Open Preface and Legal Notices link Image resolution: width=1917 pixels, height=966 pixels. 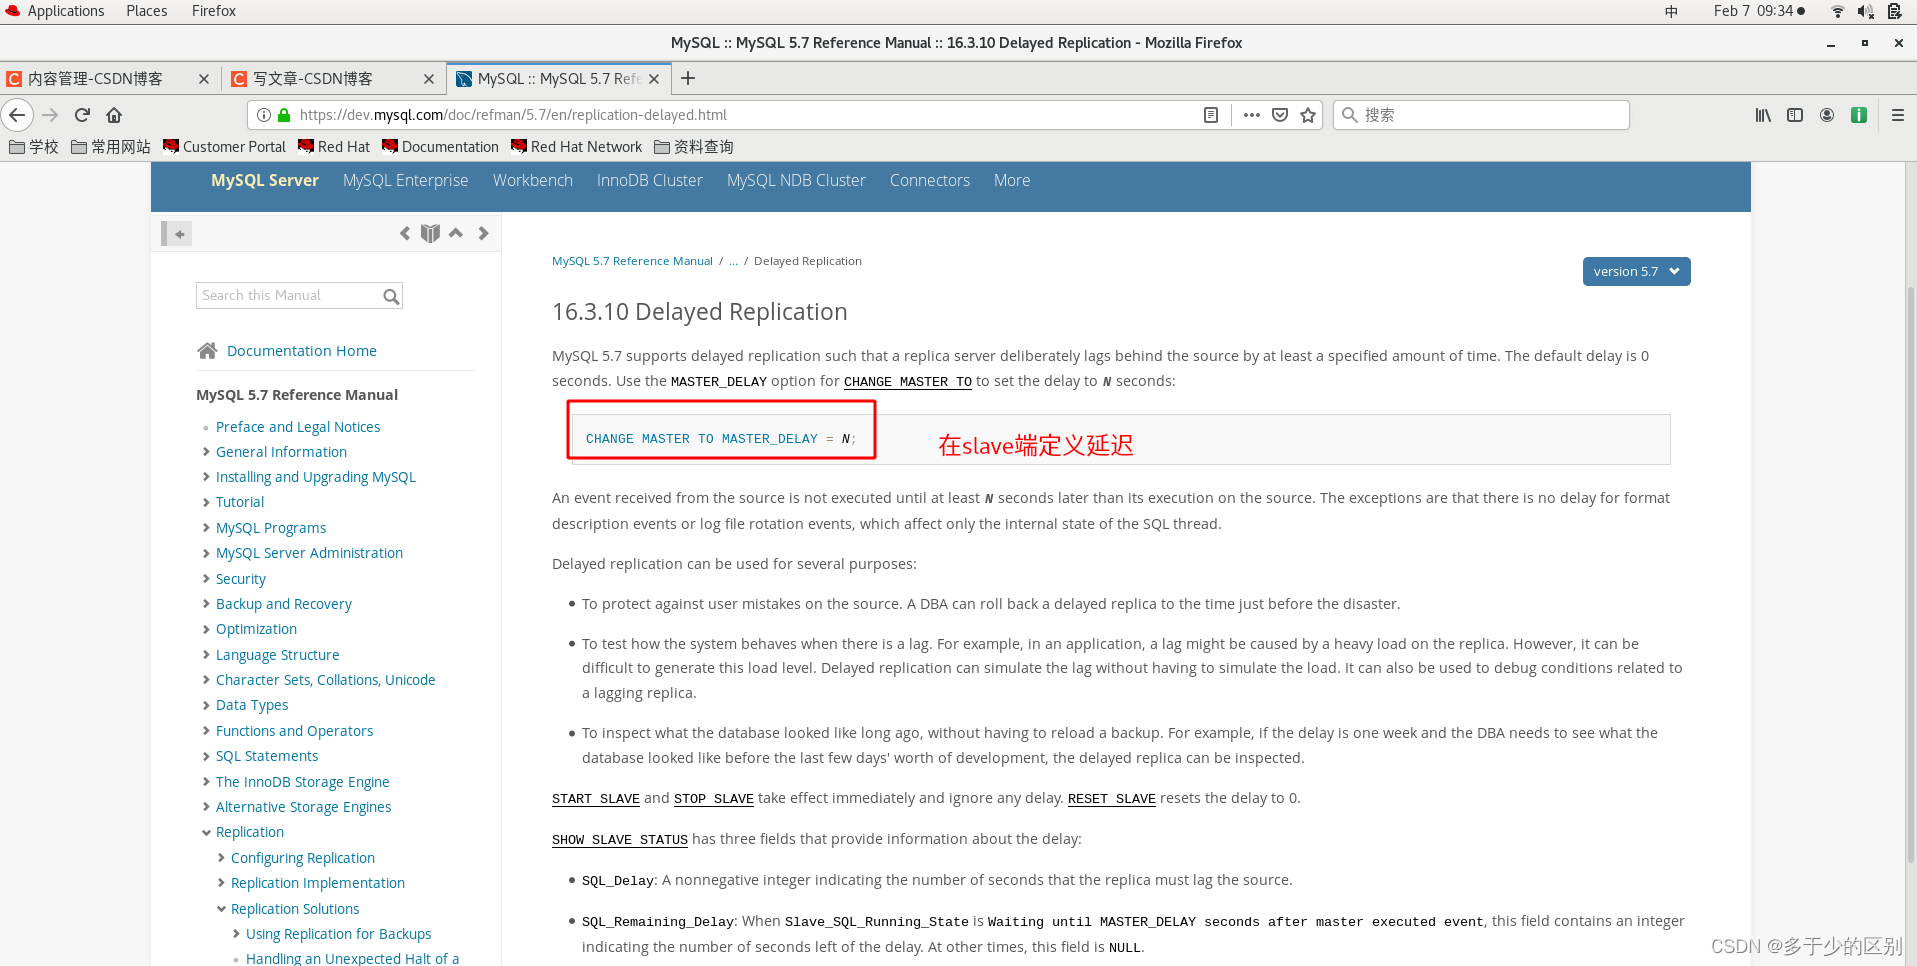298,427
